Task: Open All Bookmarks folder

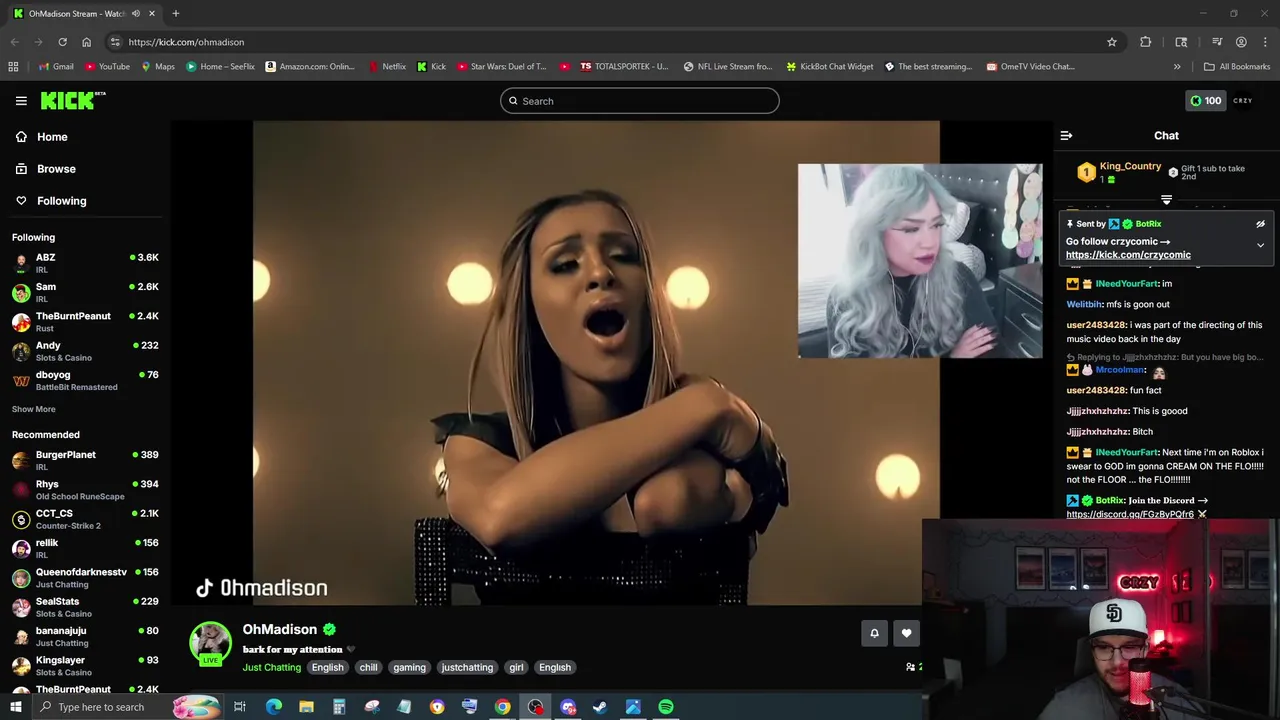Action: pyautogui.click(x=1237, y=67)
